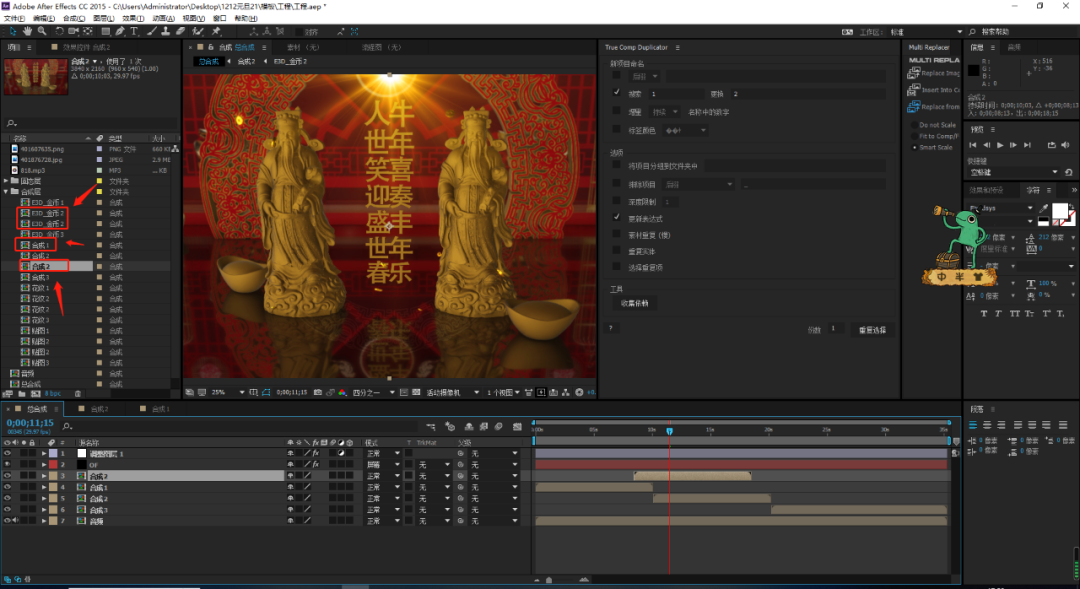Open the 效果(T) menu
Image resolution: width=1080 pixels, height=589 pixels.
coord(133,19)
